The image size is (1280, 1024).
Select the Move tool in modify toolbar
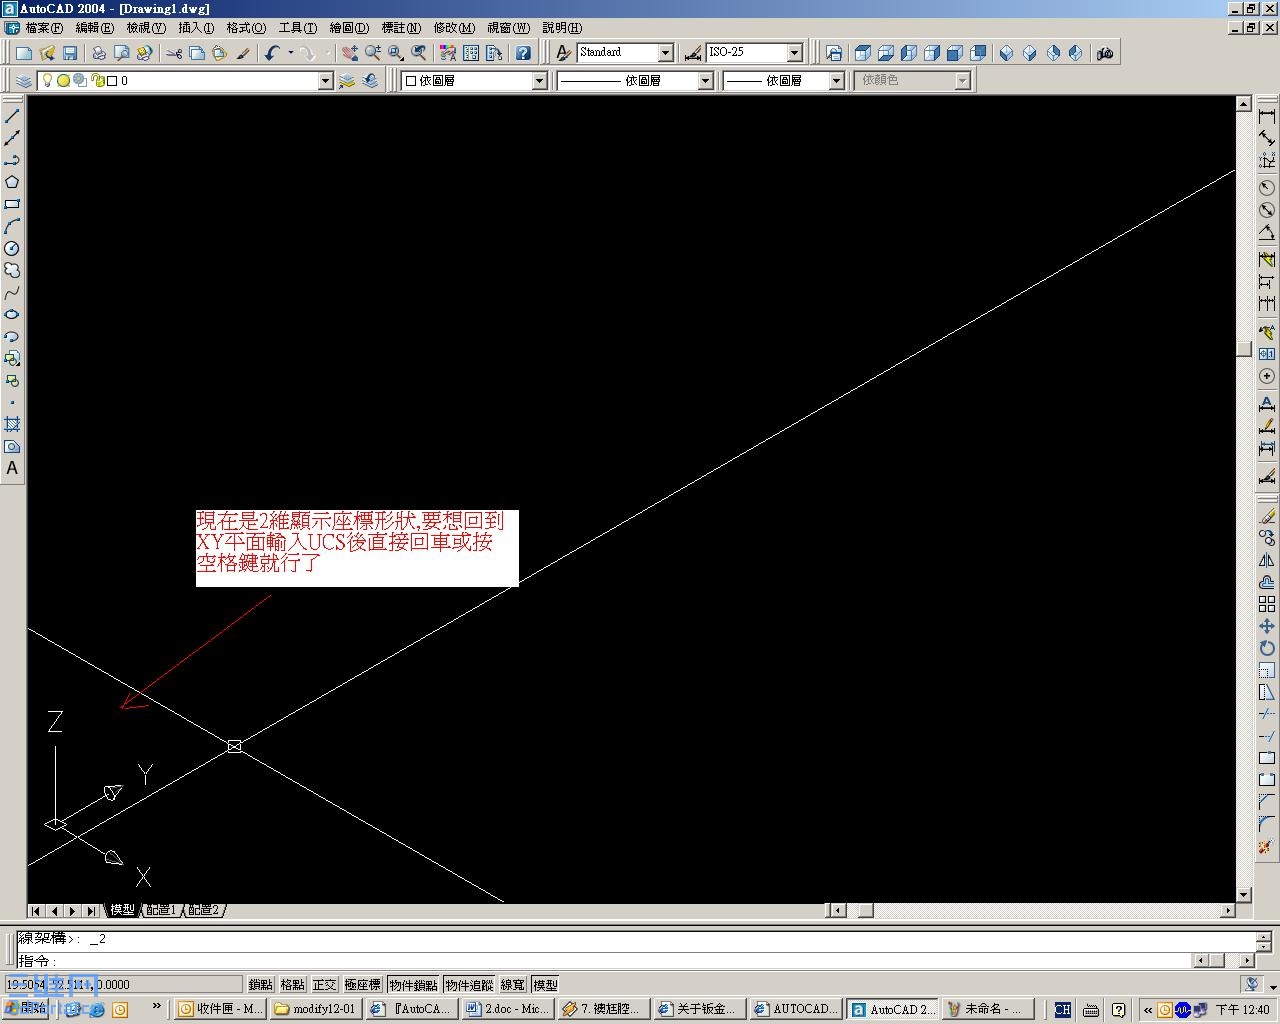(1267, 626)
